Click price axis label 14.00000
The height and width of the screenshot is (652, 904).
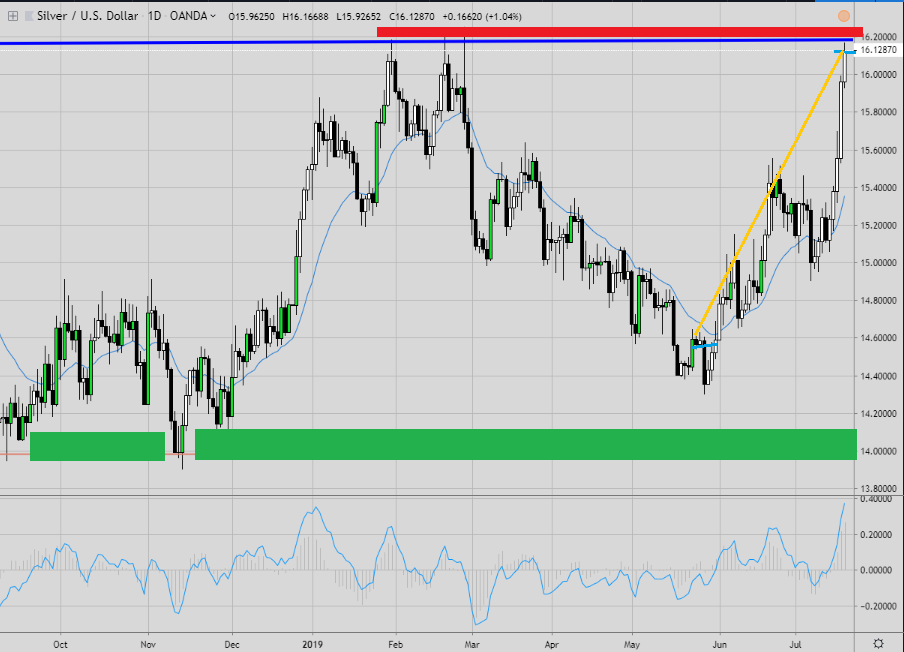(x=878, y=451)
